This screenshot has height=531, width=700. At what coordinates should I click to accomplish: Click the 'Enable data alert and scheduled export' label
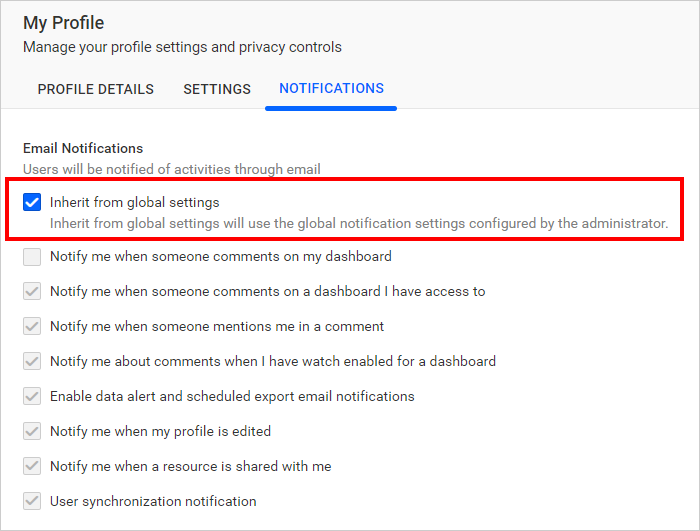232,396
